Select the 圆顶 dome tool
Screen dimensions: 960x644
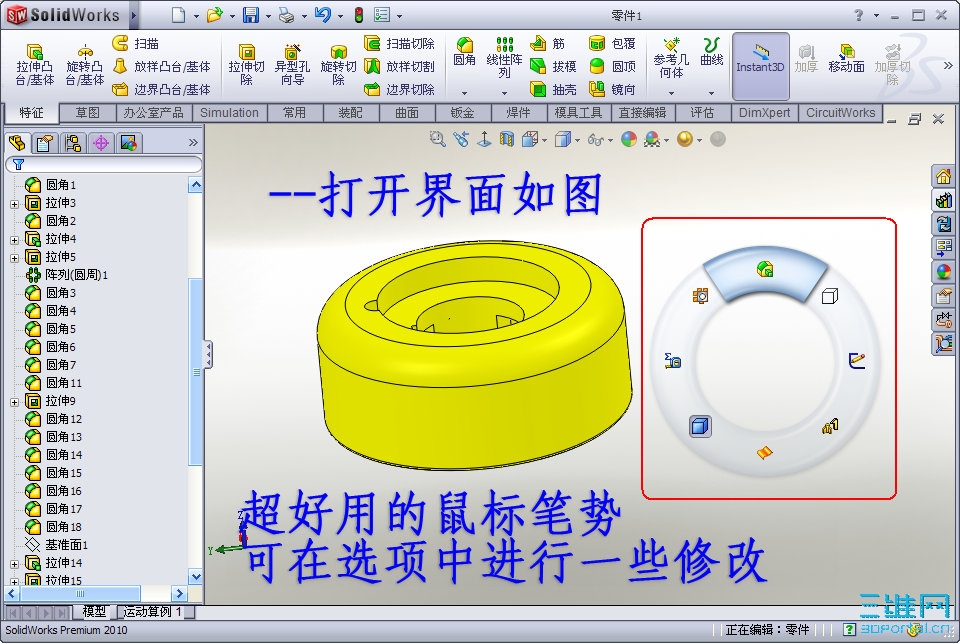tap(612, 66)
